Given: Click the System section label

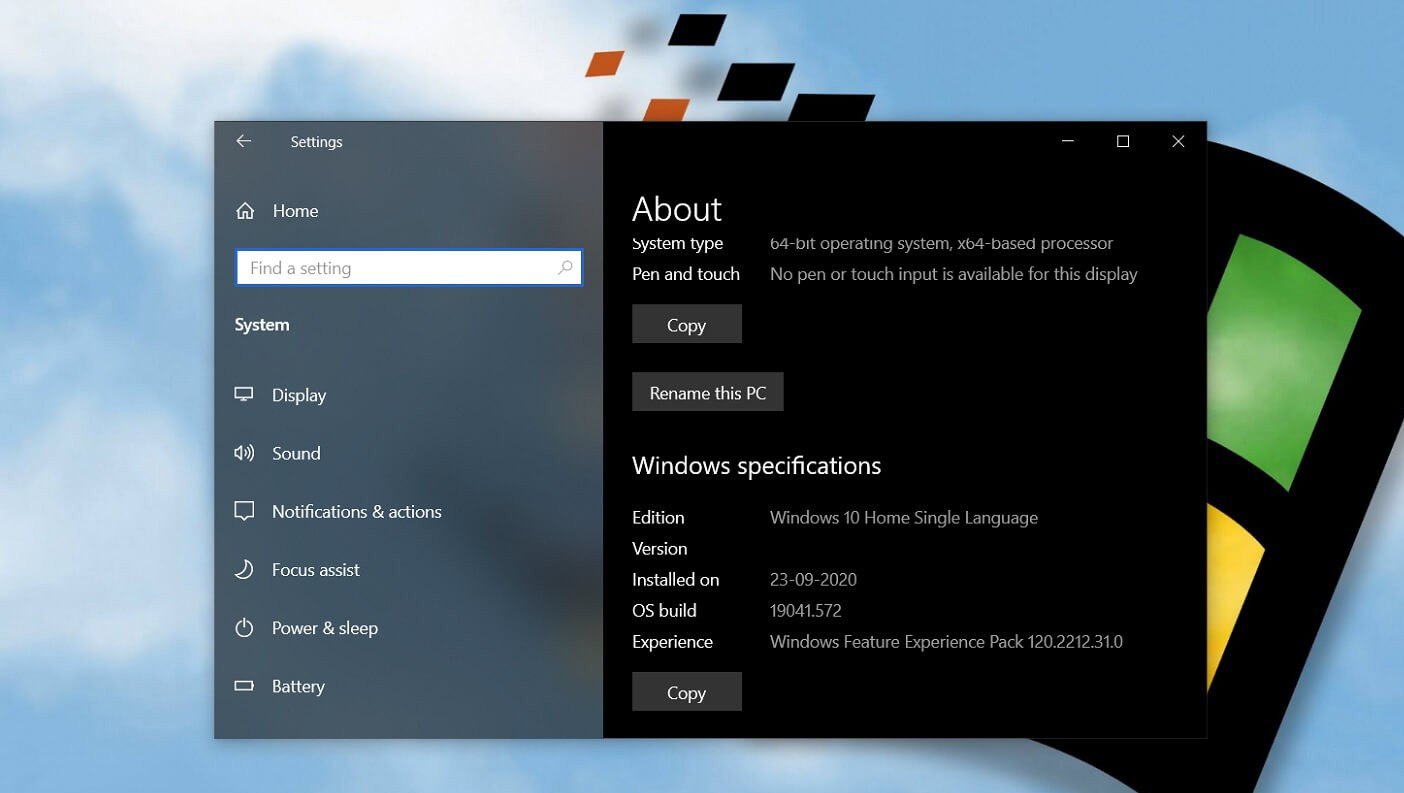Looking at the screenshot, I should coord(262,325).
